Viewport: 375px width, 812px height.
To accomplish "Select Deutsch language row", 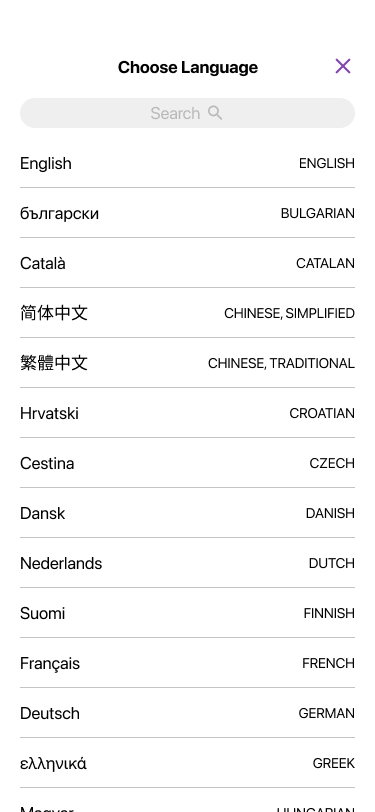I will point(188,713).
